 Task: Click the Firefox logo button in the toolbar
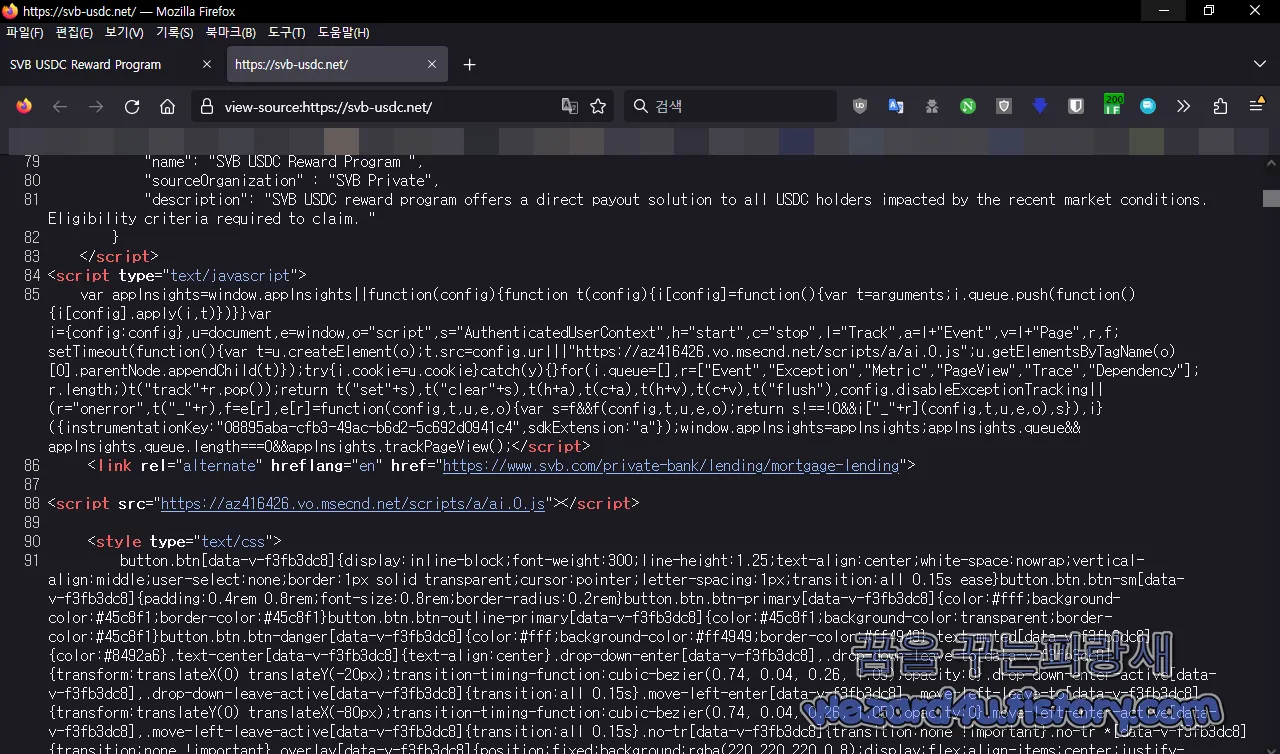click(x=24, y=106)
